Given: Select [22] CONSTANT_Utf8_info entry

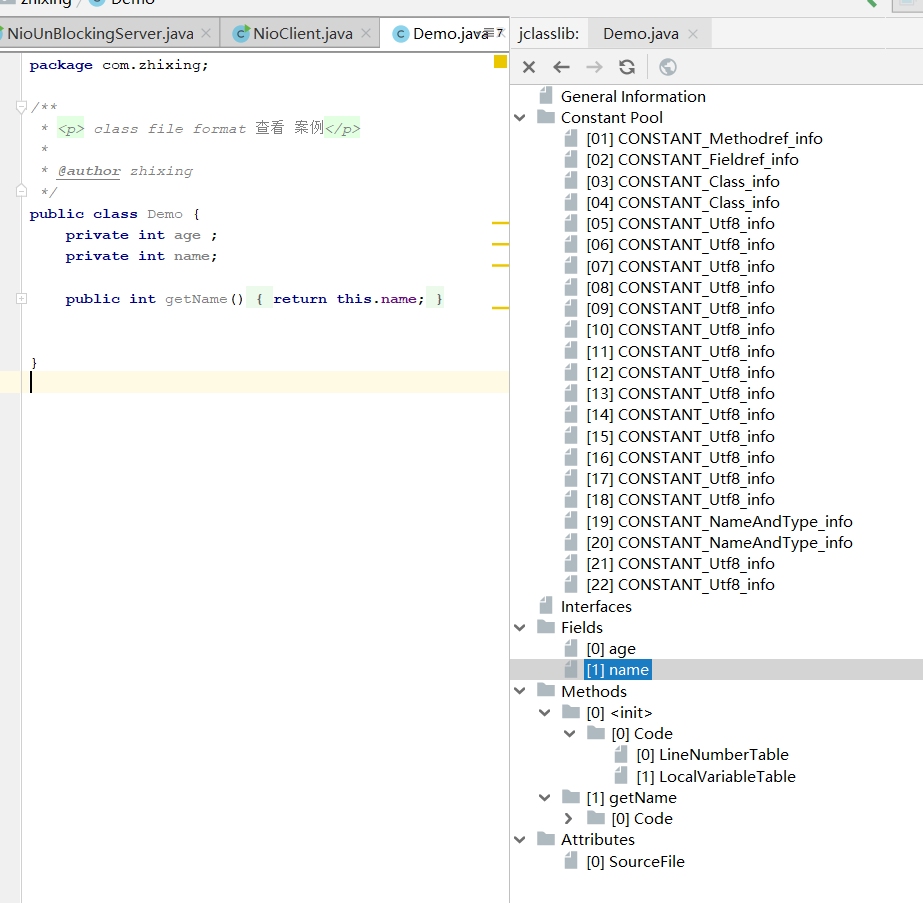Looking at the screenshot, I should click(x=680, y=585).
